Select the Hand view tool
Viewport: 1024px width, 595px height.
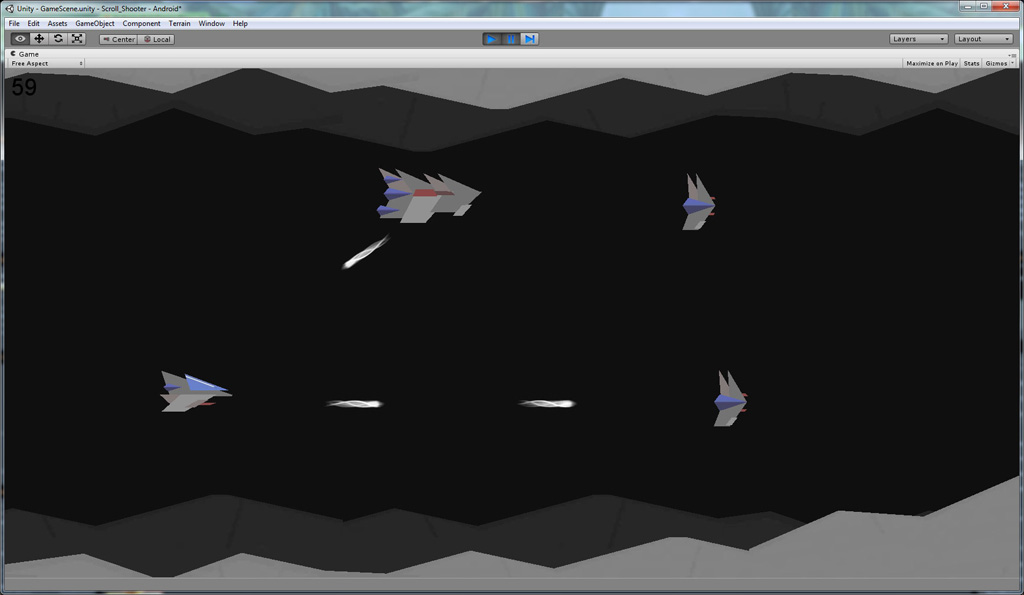[20, 39]
